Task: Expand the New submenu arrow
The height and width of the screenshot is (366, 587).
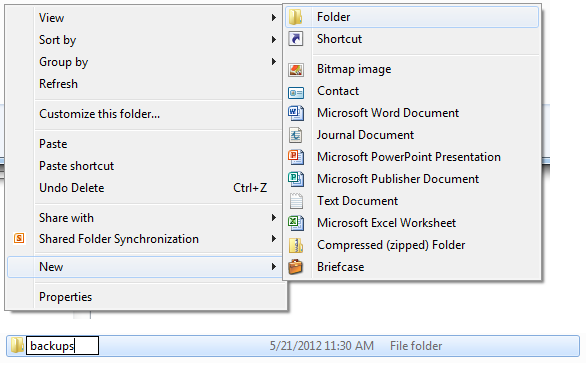Action: point(274,267)
